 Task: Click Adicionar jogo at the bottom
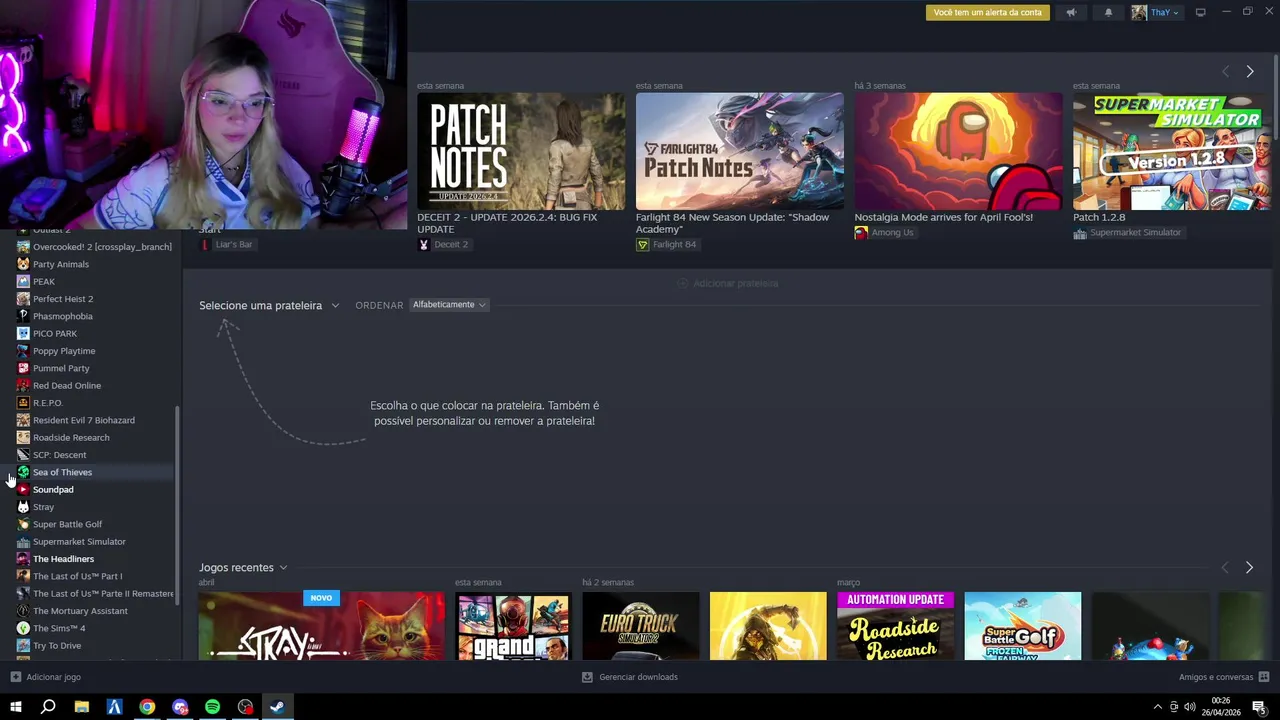click(x=46, y=677)
